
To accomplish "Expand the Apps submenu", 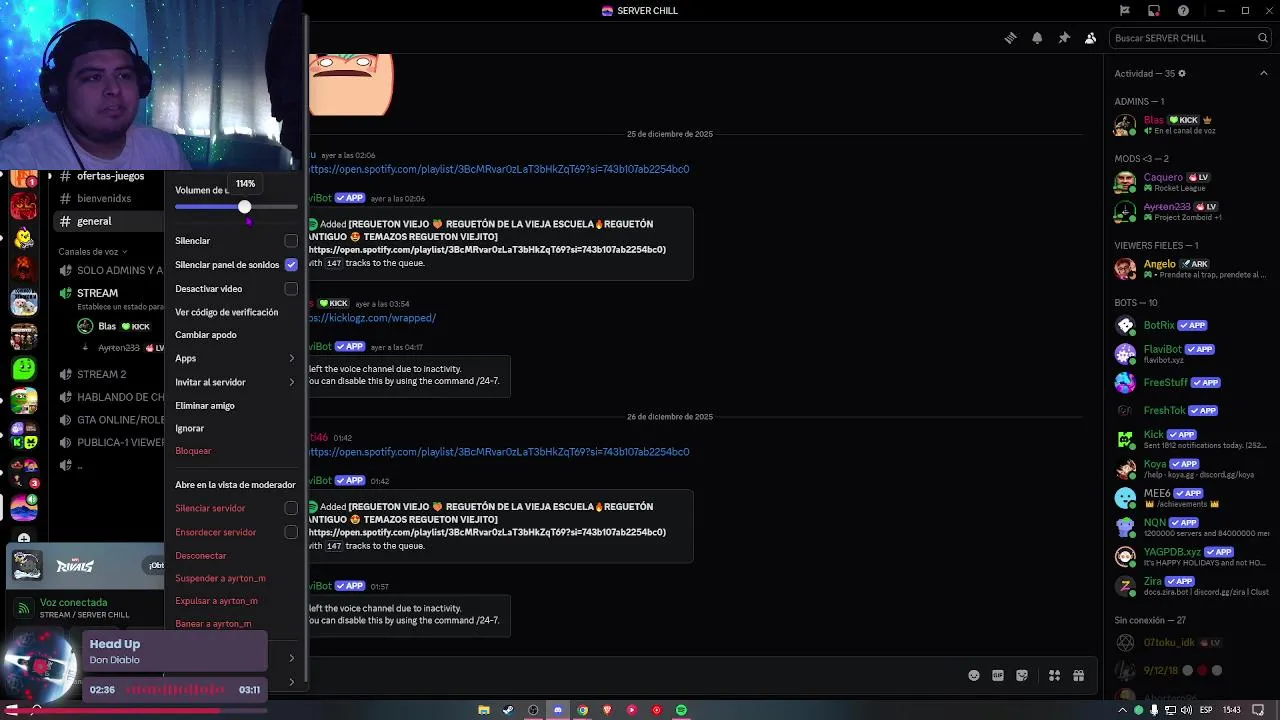I will click(x=235, y=358).
